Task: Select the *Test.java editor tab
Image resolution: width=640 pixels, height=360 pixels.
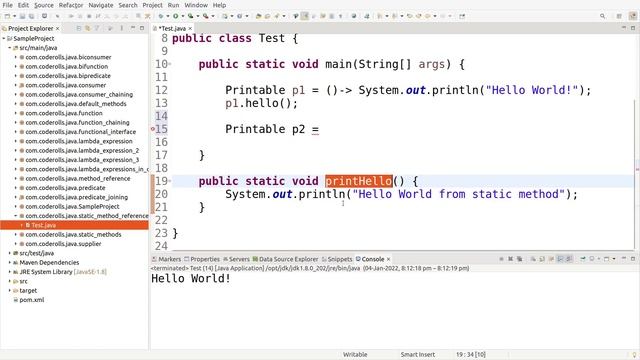Action: pyautogui.click(x=172, y=29)
